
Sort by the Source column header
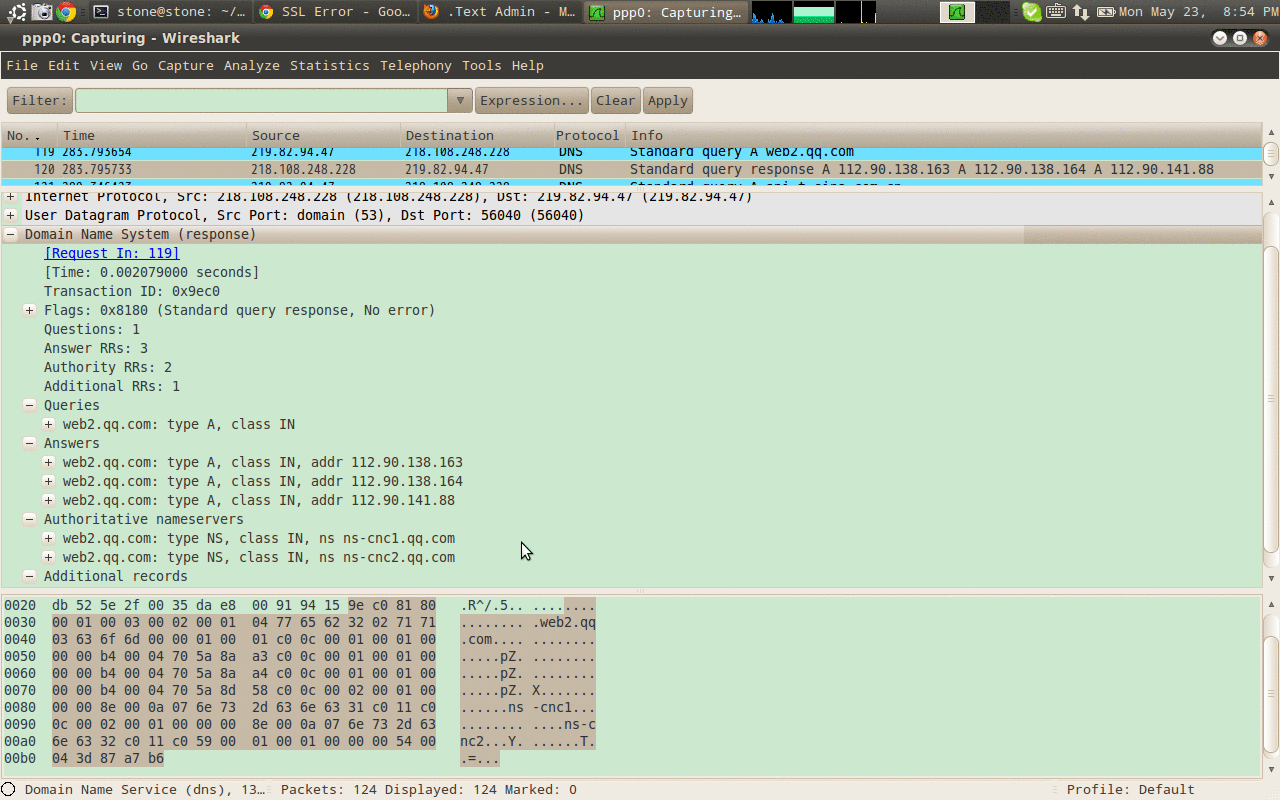click(323, 135)
